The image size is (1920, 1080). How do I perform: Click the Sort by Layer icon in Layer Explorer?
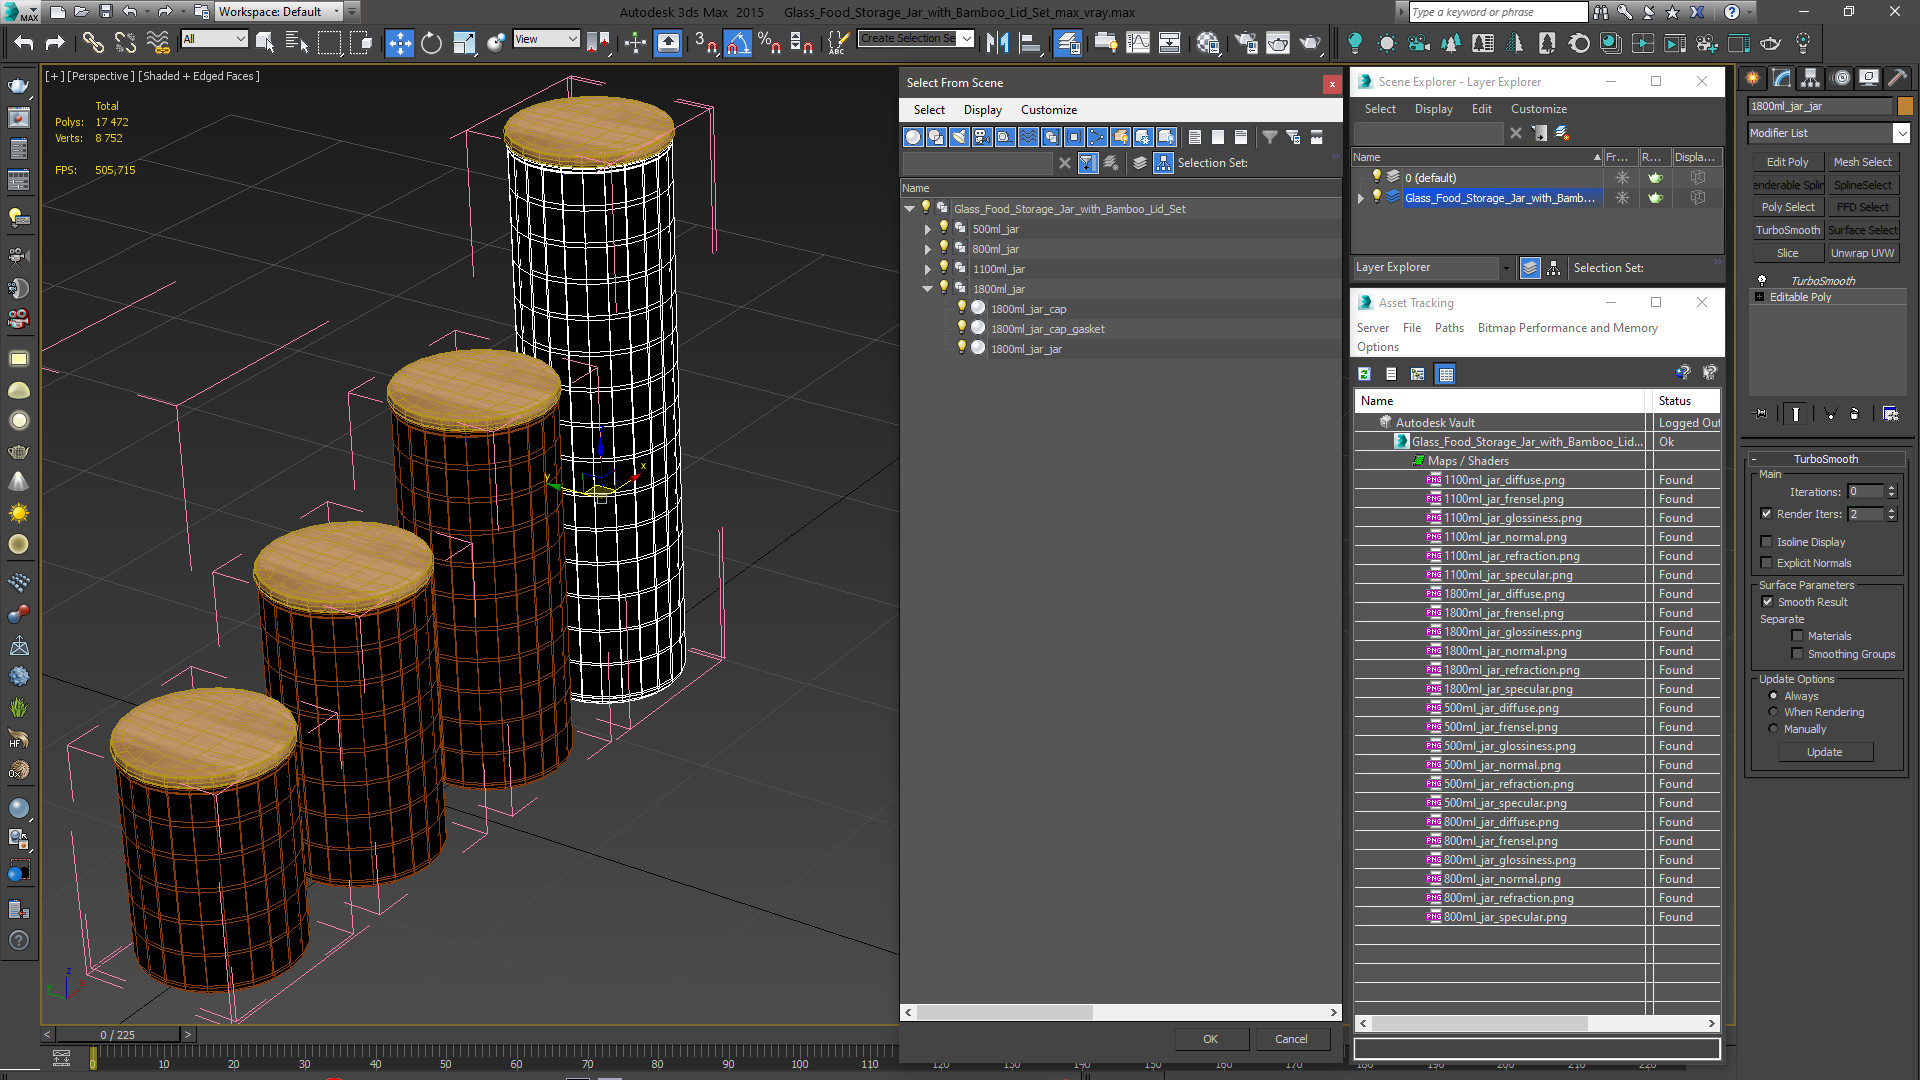pos(1529,268)
